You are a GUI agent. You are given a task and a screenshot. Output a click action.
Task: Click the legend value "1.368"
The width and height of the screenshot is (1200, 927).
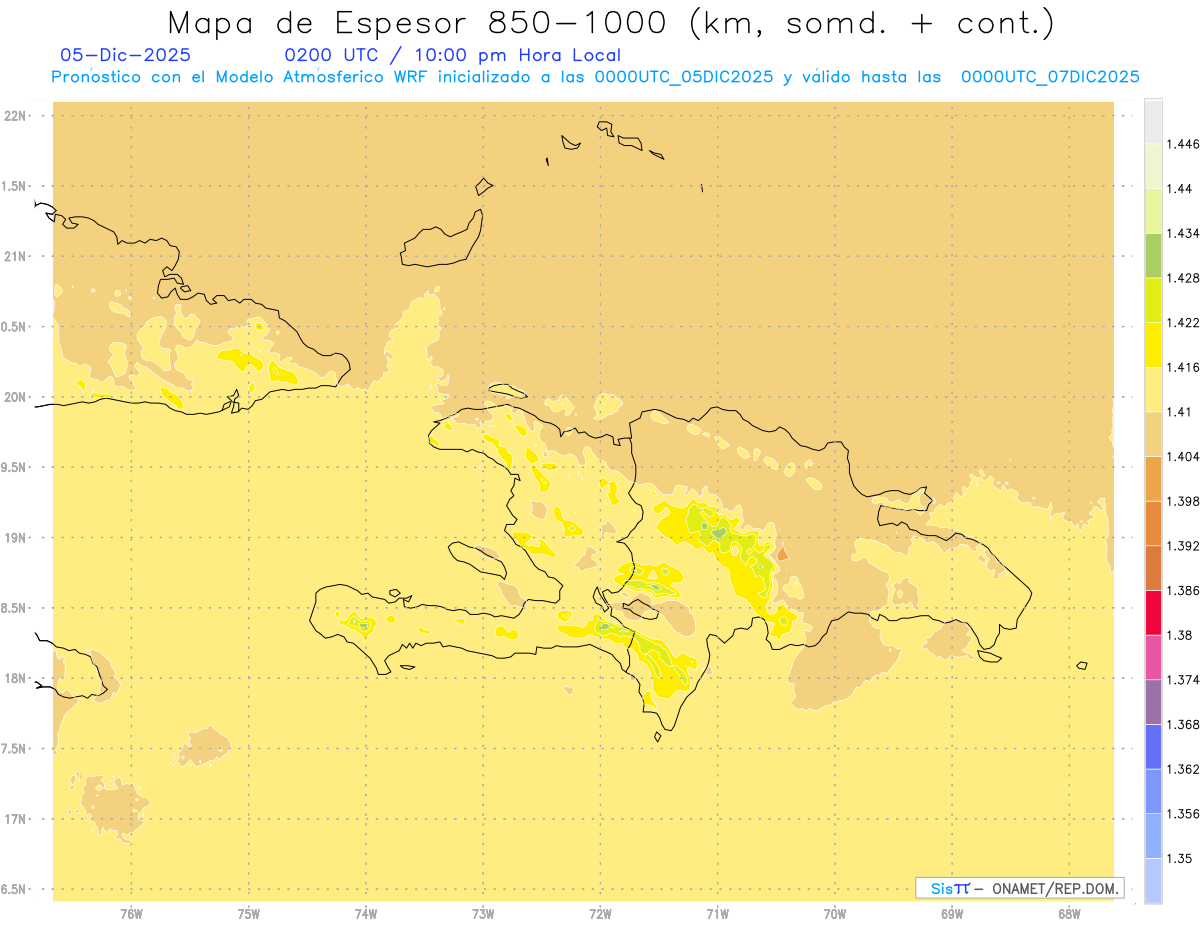[x=1182, y=724]
